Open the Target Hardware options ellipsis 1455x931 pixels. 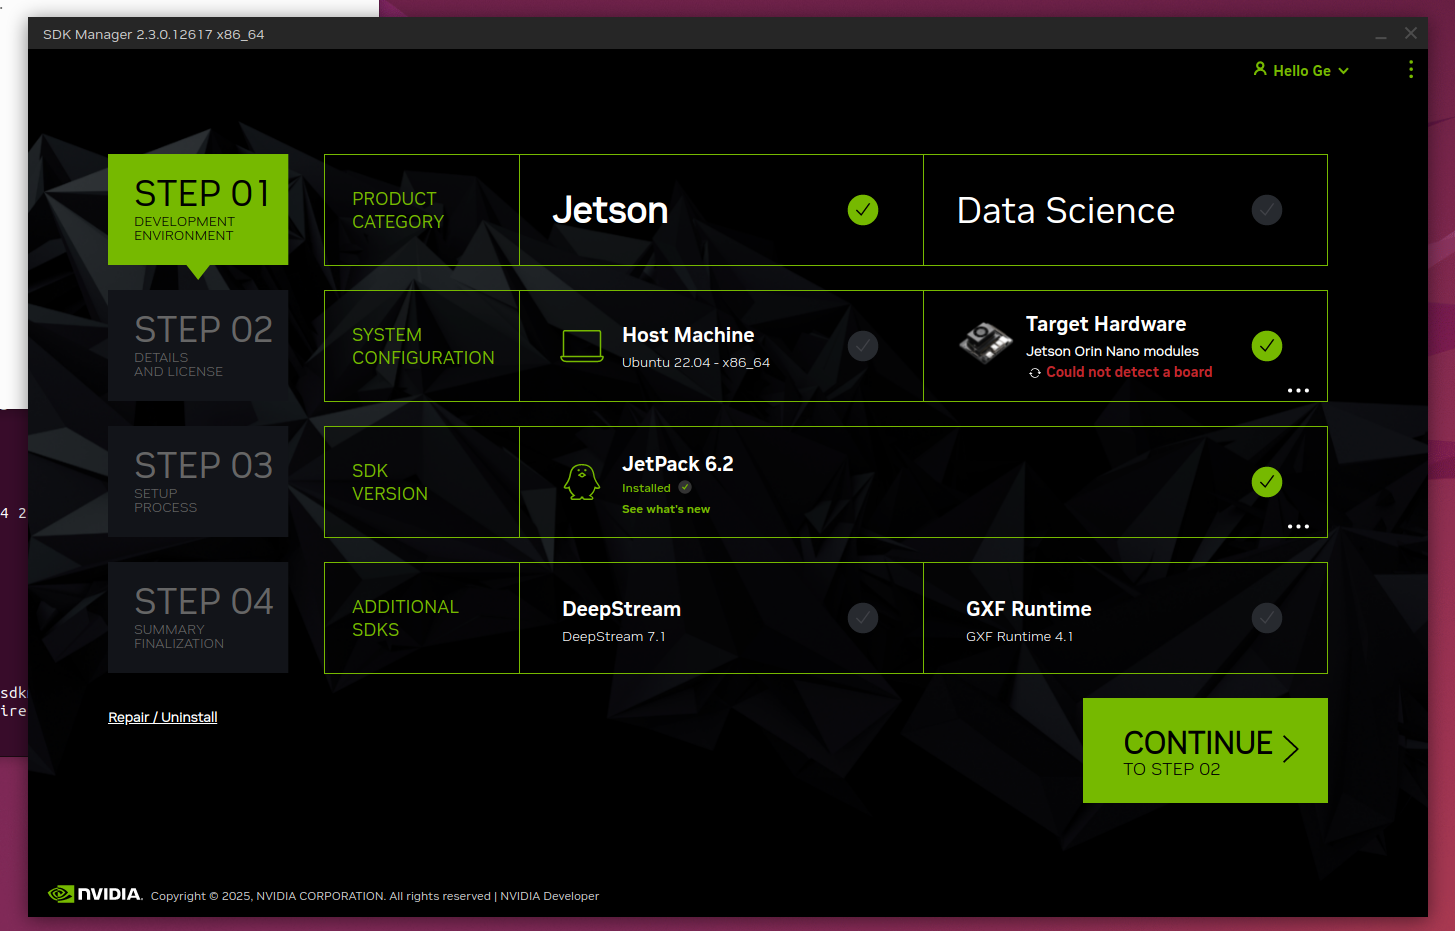tap(1298, 390)
